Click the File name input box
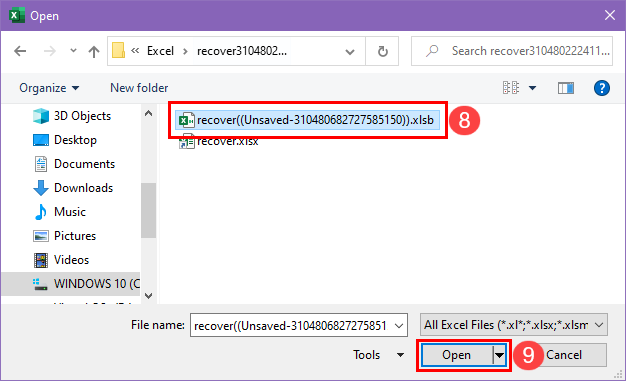 [x=291, y=325]
